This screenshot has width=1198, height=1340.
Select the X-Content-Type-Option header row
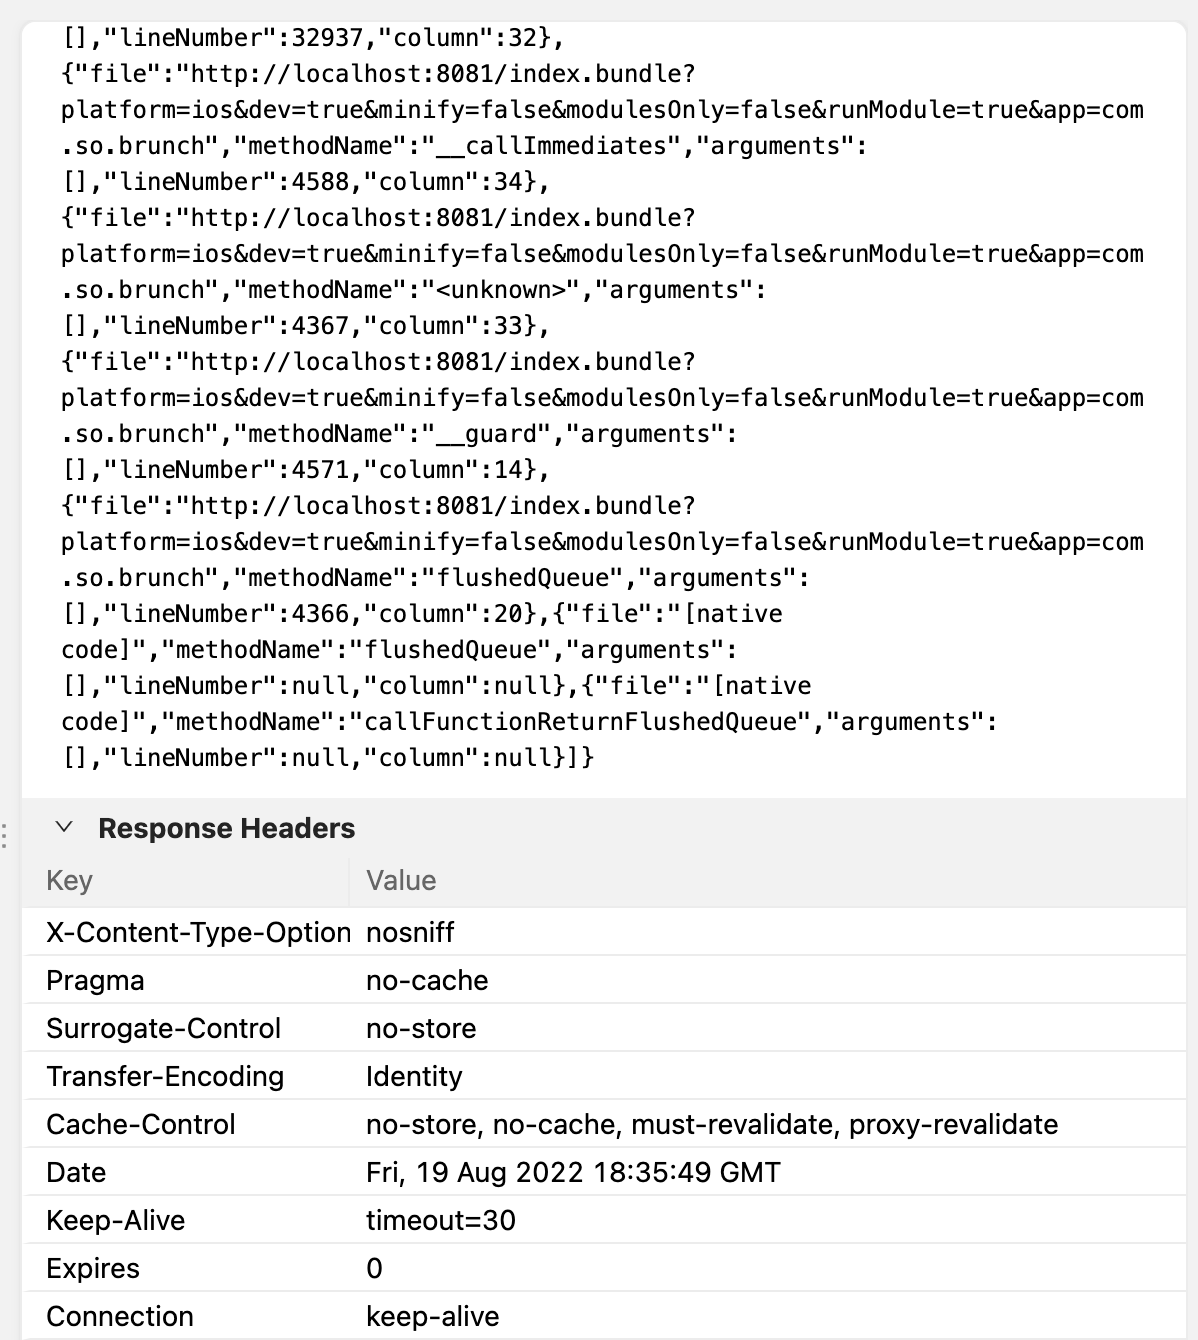pos(198,932)
